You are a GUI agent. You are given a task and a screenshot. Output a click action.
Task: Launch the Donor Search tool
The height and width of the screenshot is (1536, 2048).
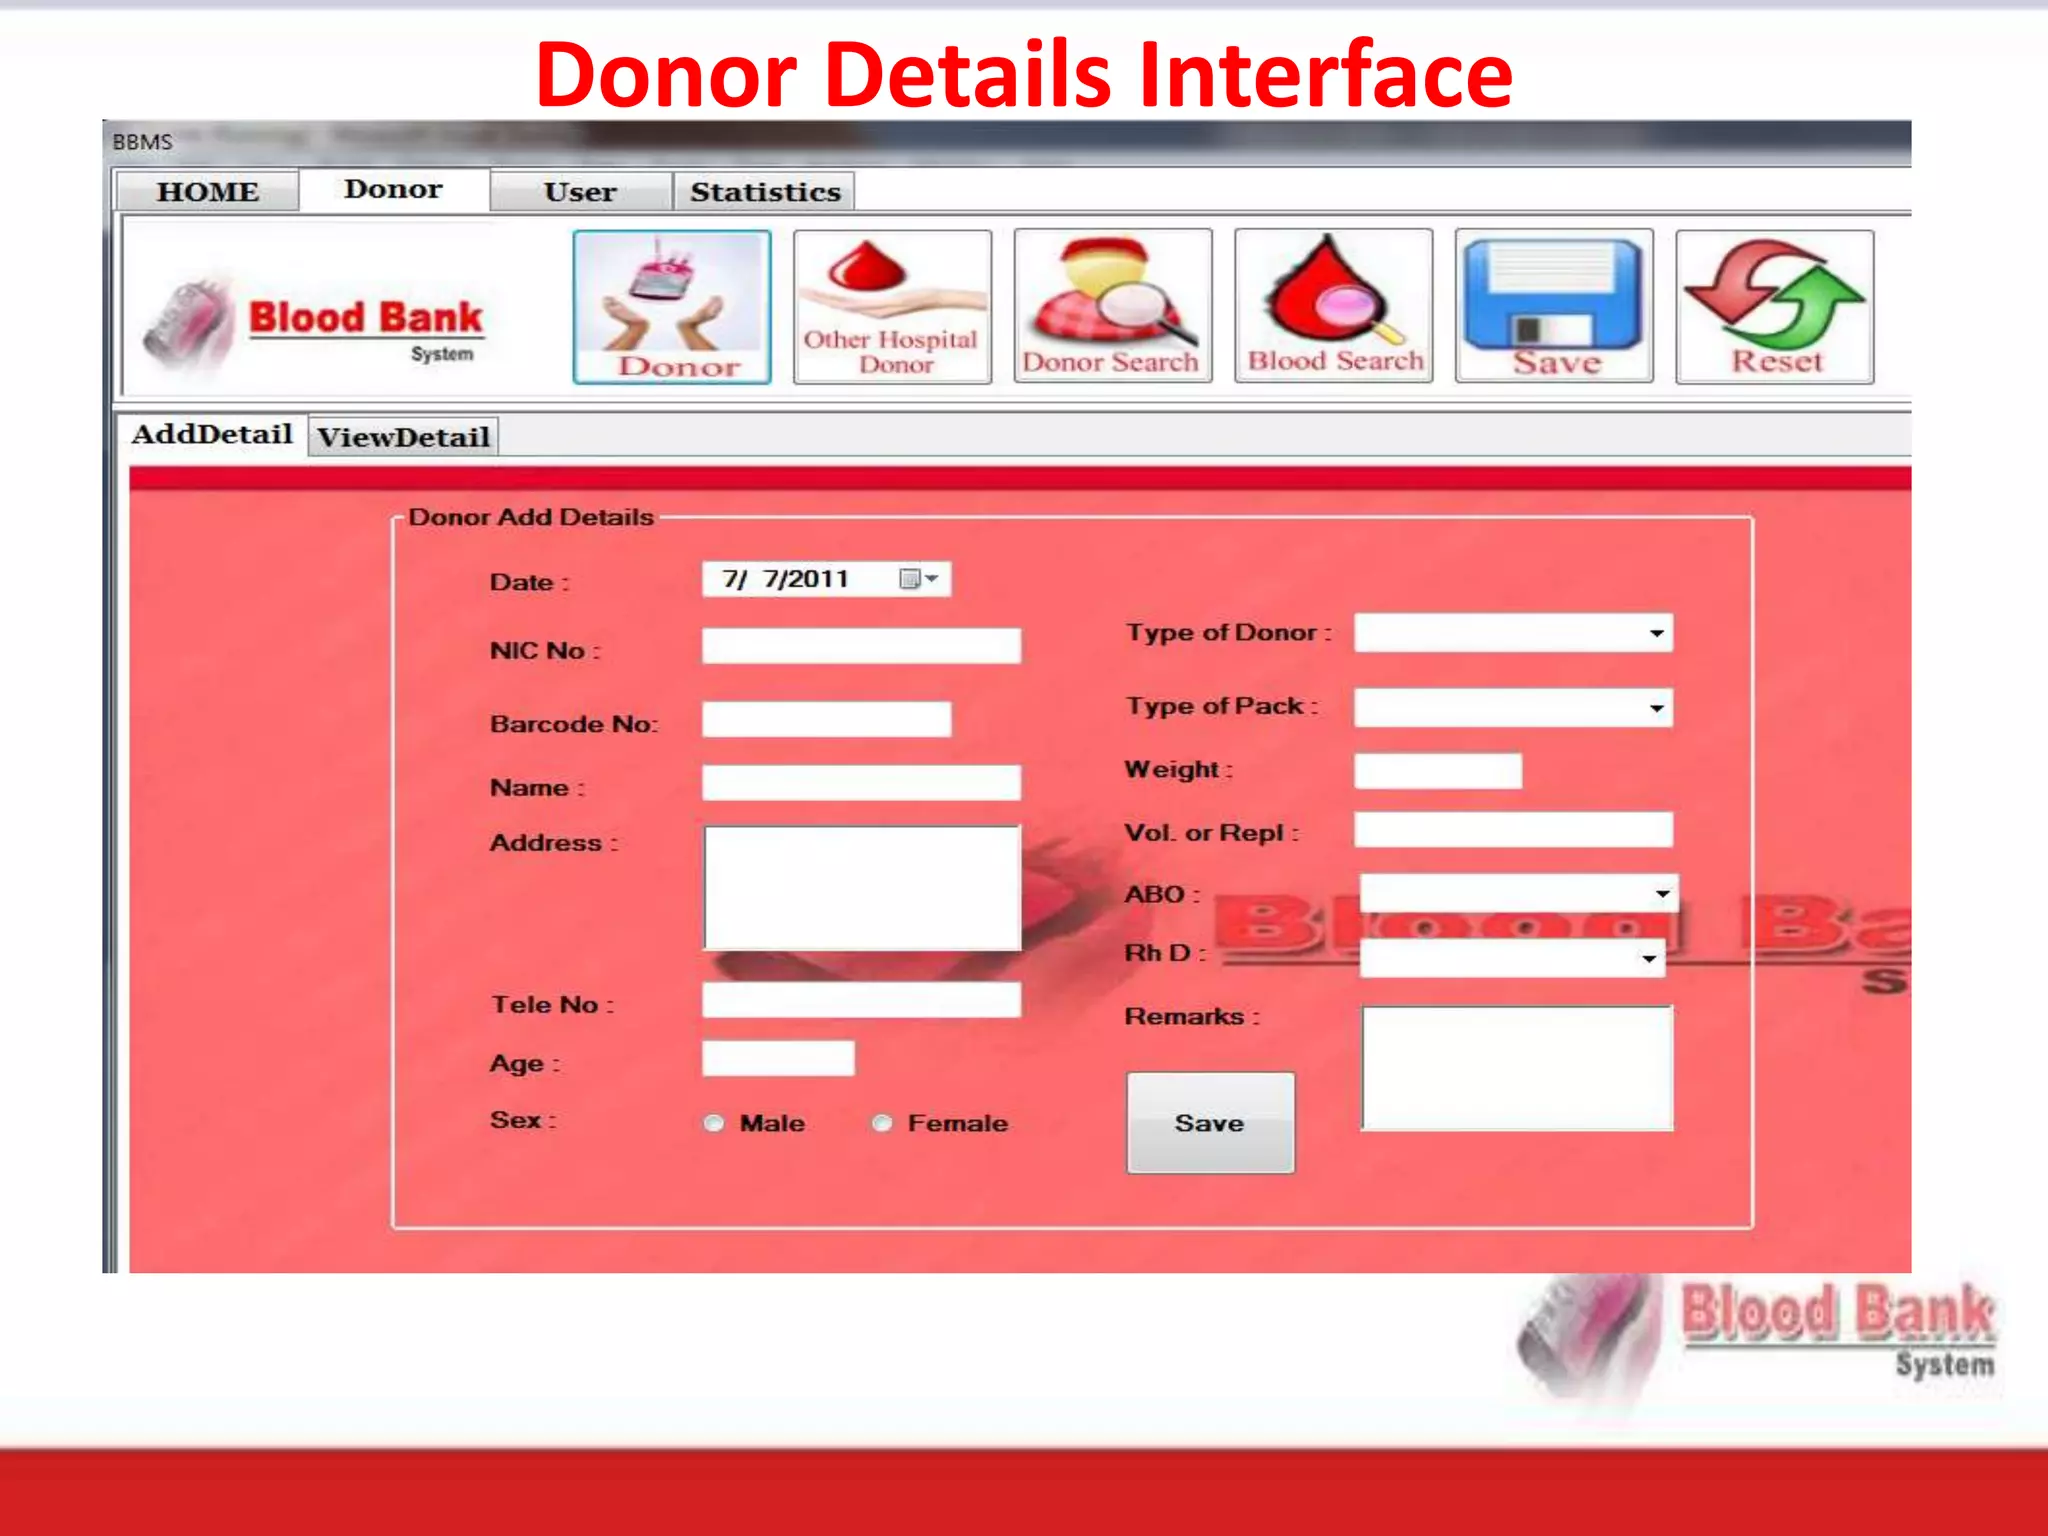pyautogui.click(x=1113, y=306)
